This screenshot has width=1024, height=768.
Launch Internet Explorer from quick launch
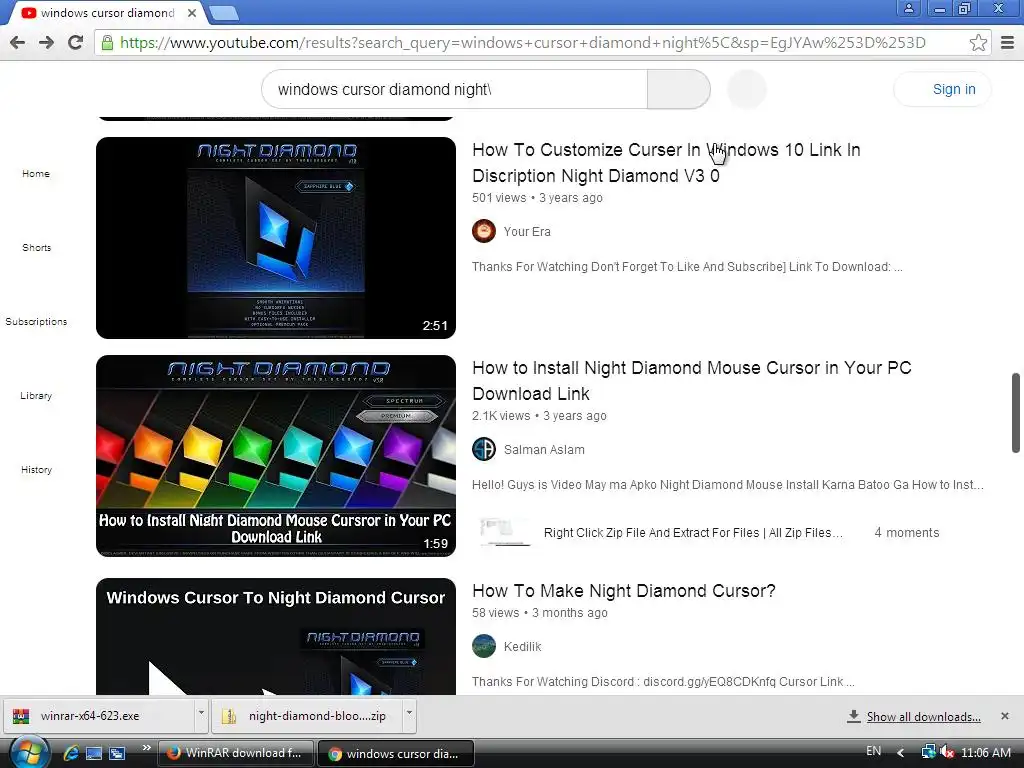[x=71, y=753]
